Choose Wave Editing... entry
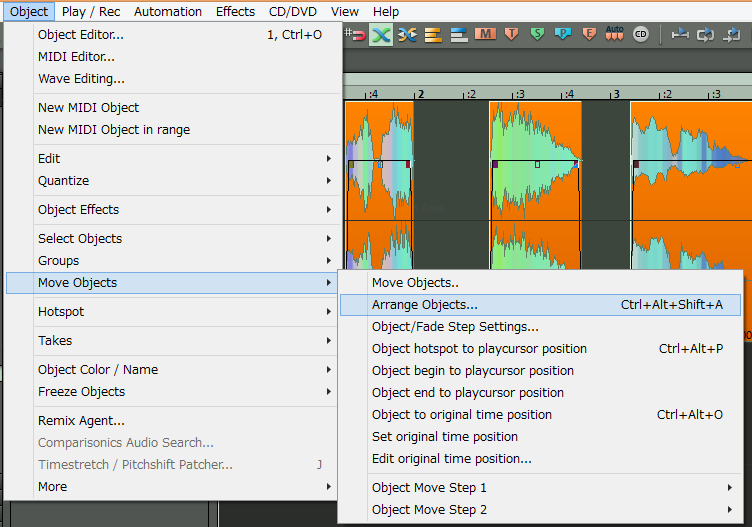 [x=173, y=79]
